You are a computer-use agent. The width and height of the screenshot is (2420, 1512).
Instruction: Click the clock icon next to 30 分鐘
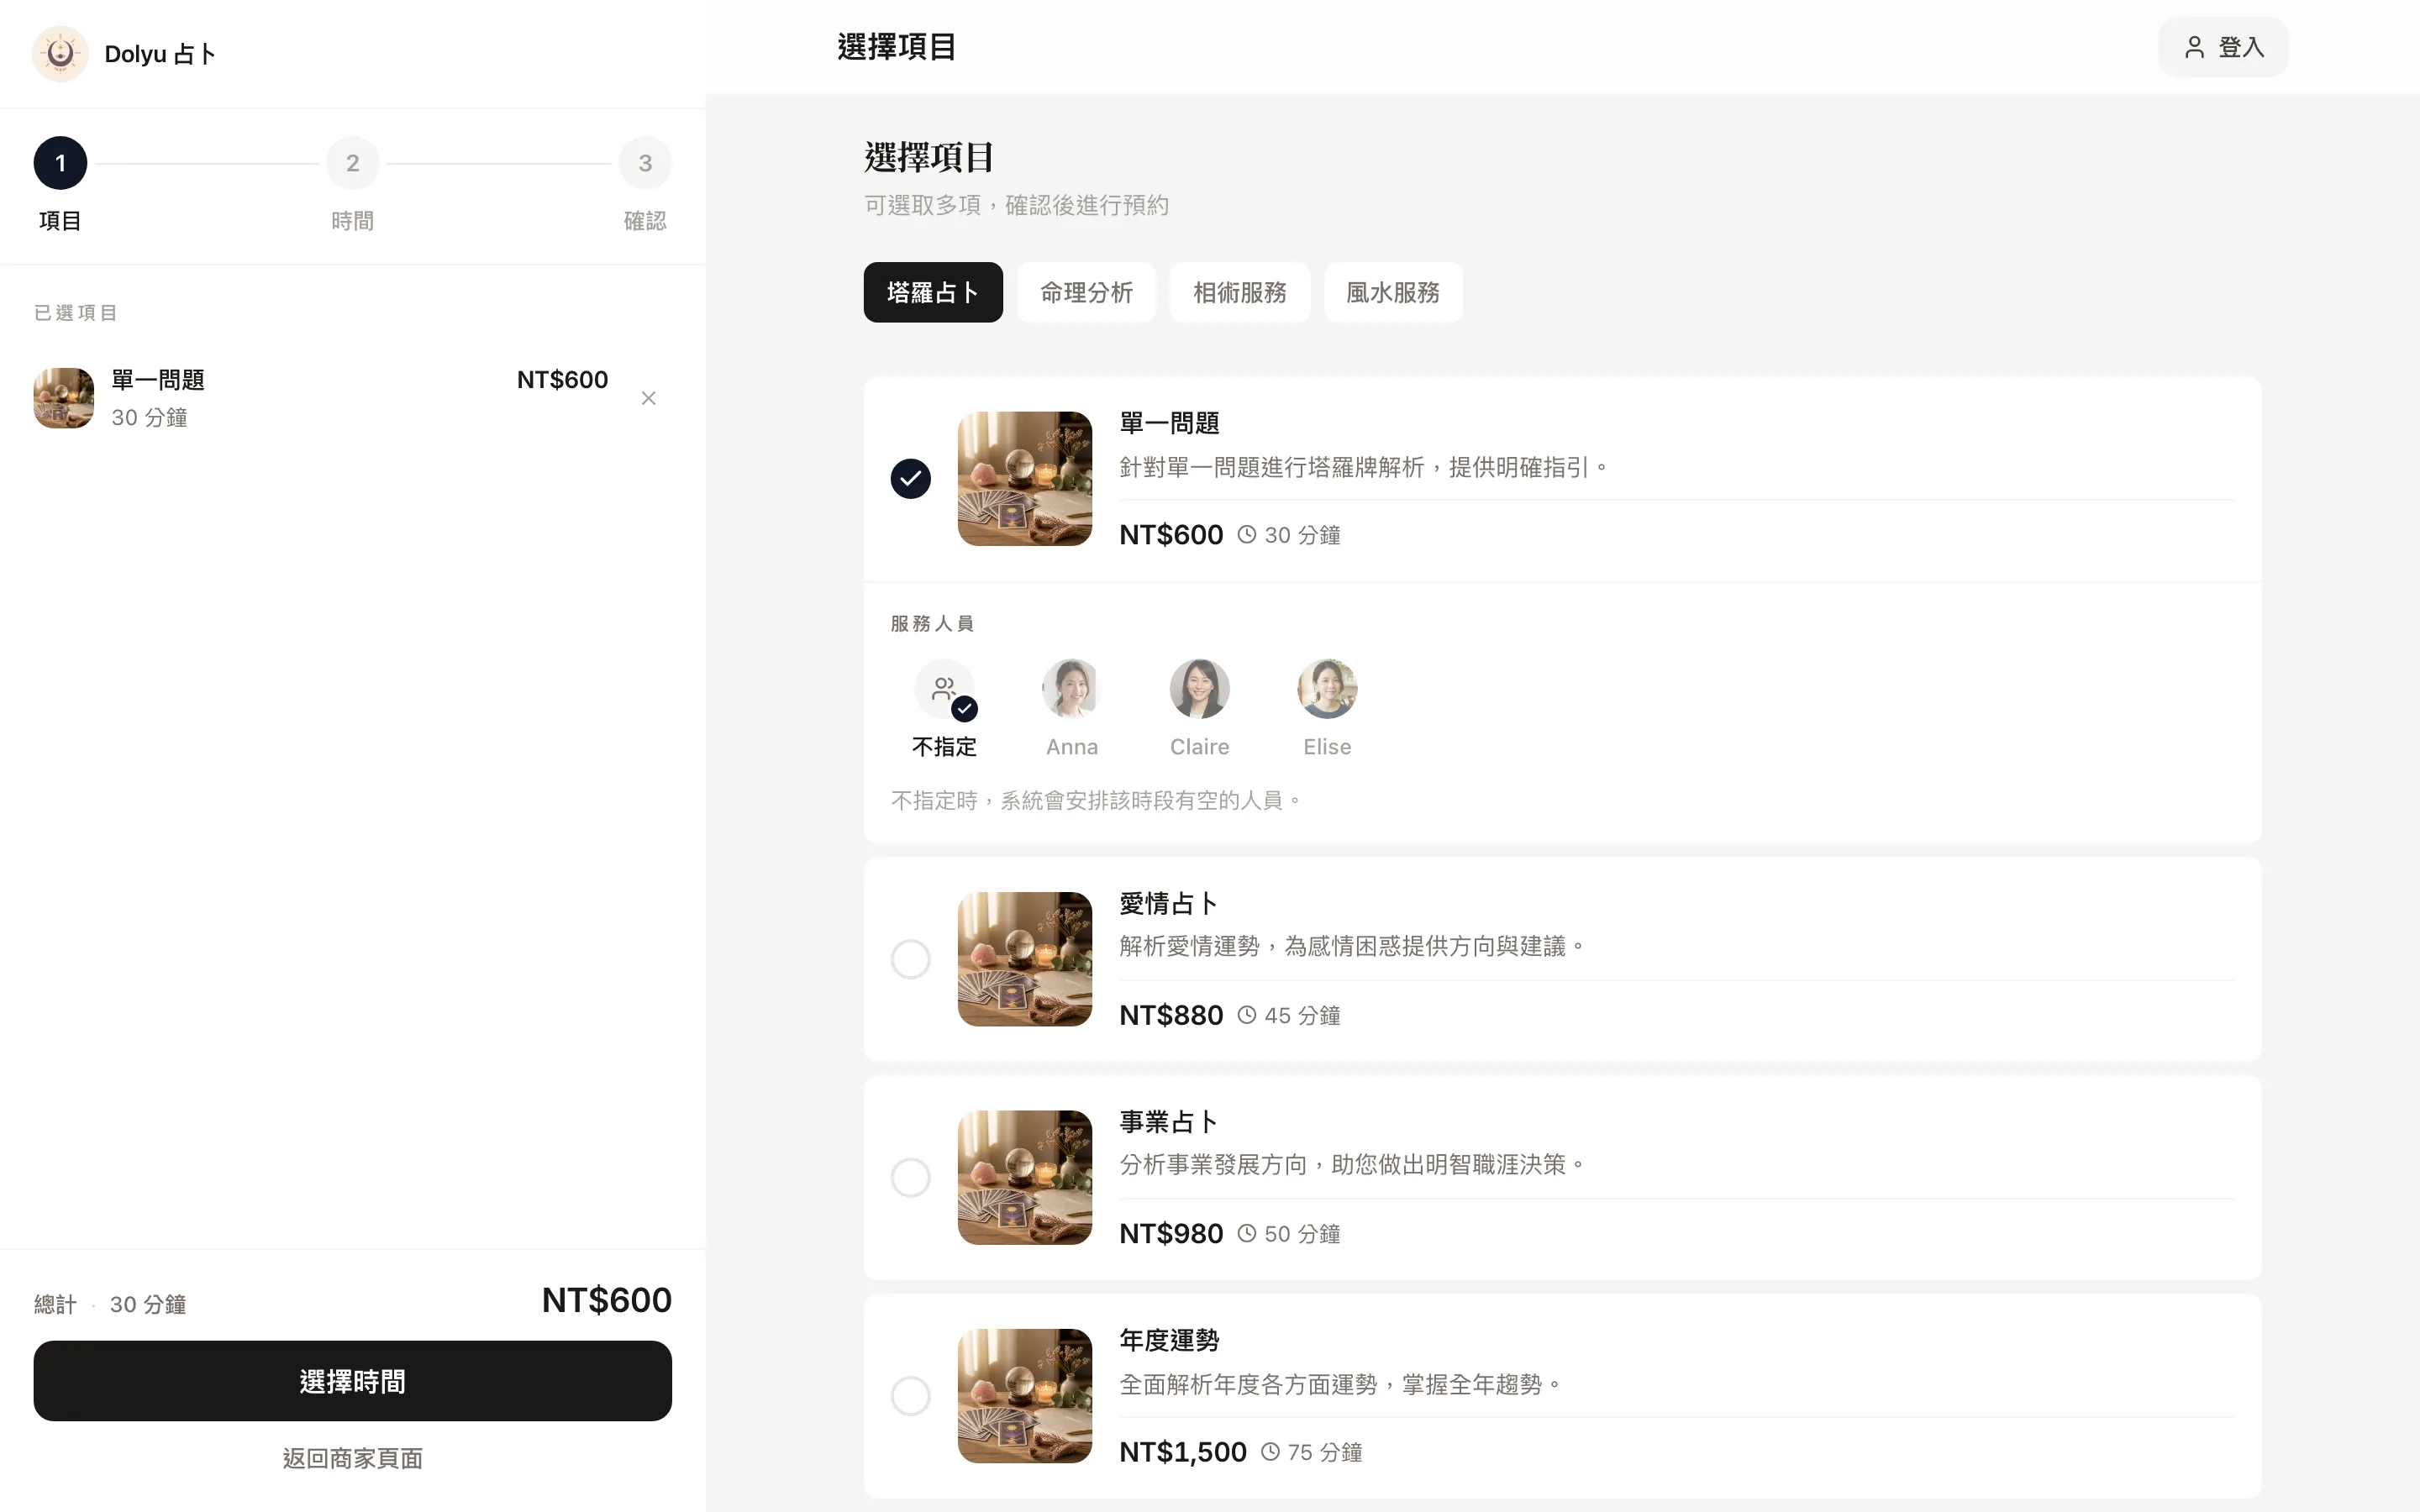coord(1246,535)
